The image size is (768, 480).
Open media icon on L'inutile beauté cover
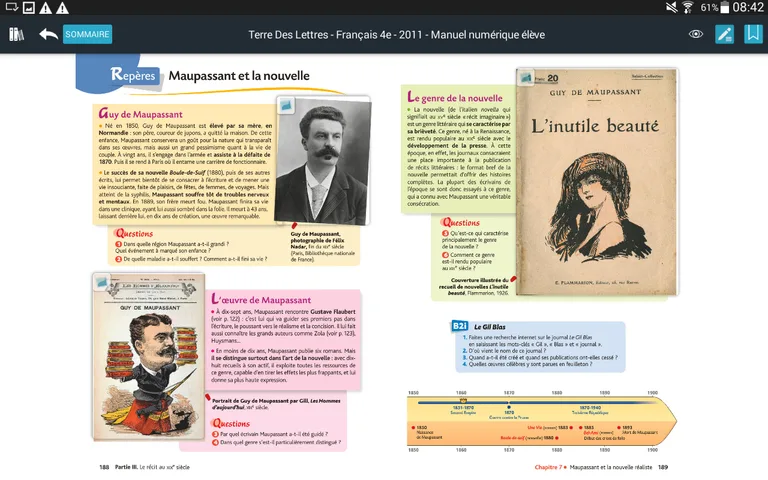point(526,77)
